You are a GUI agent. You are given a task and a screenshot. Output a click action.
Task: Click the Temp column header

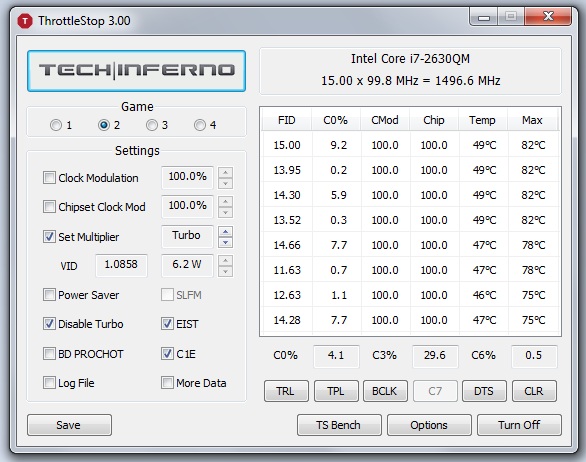pyautogui.click(x=482, y=120)
